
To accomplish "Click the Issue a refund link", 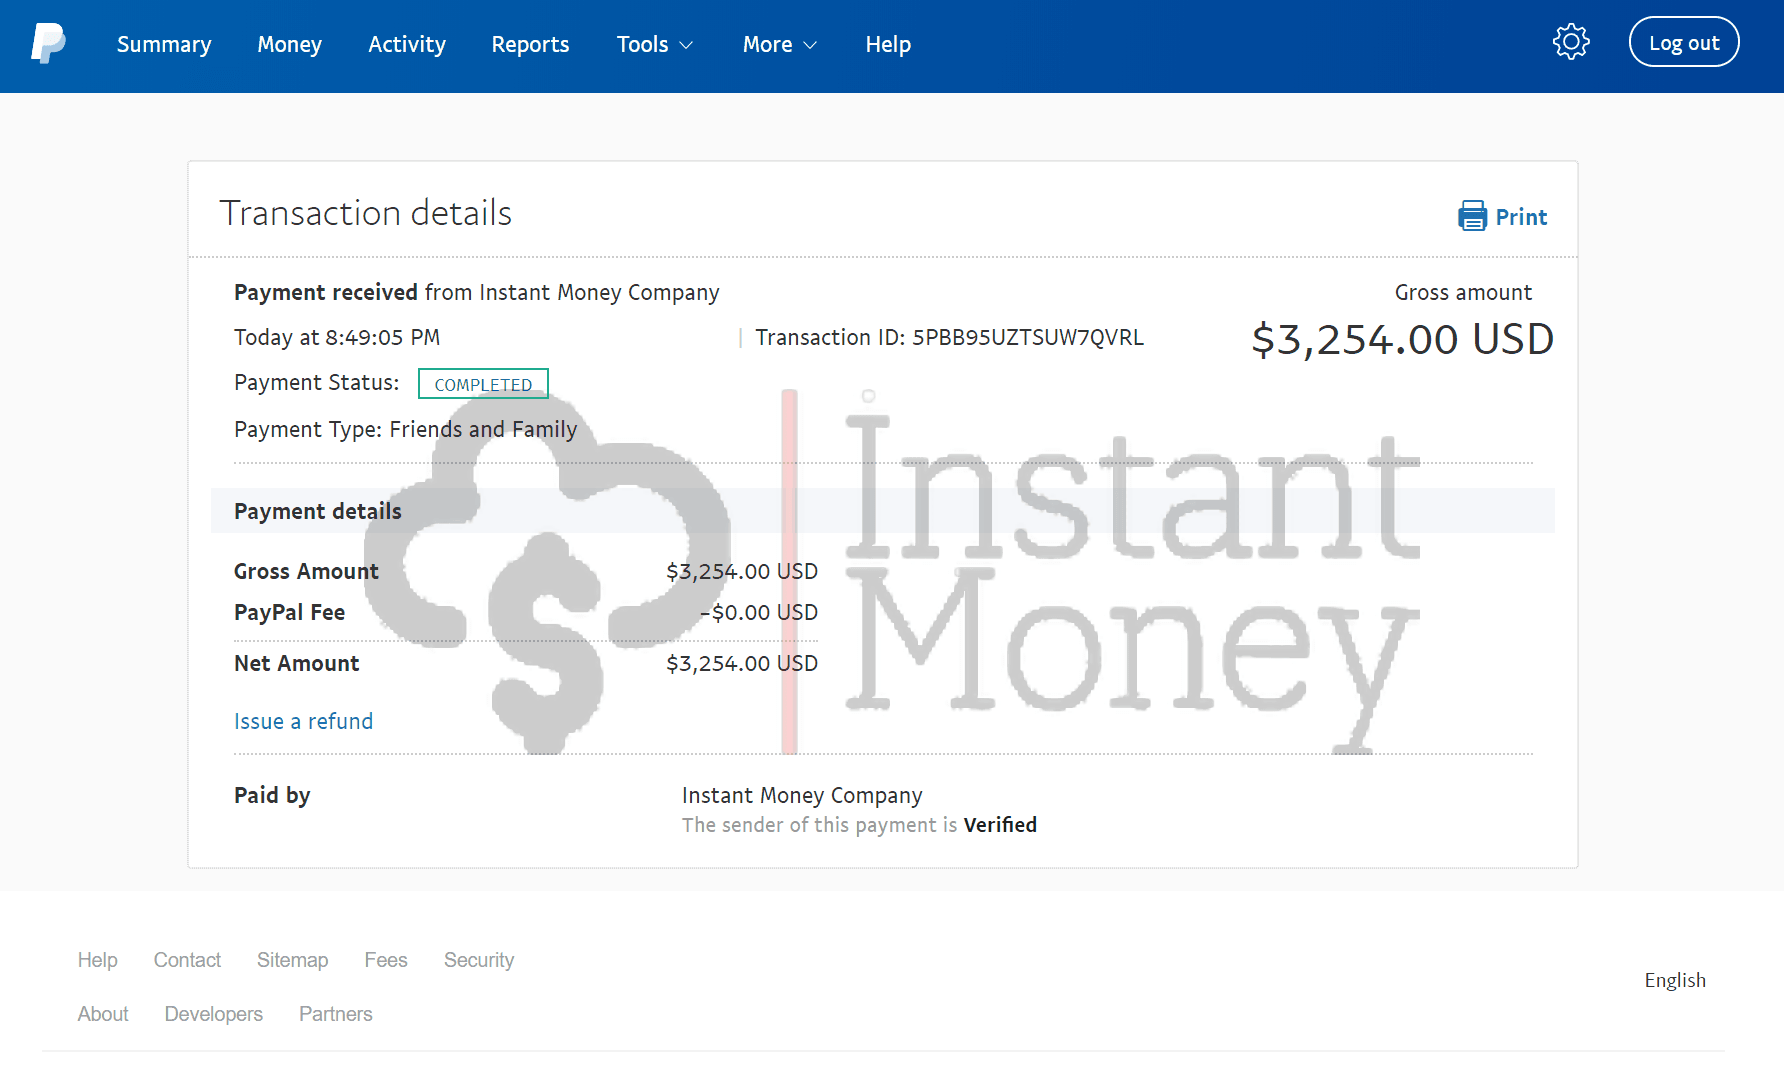I will pyautogui.click(x=303, y=721).
